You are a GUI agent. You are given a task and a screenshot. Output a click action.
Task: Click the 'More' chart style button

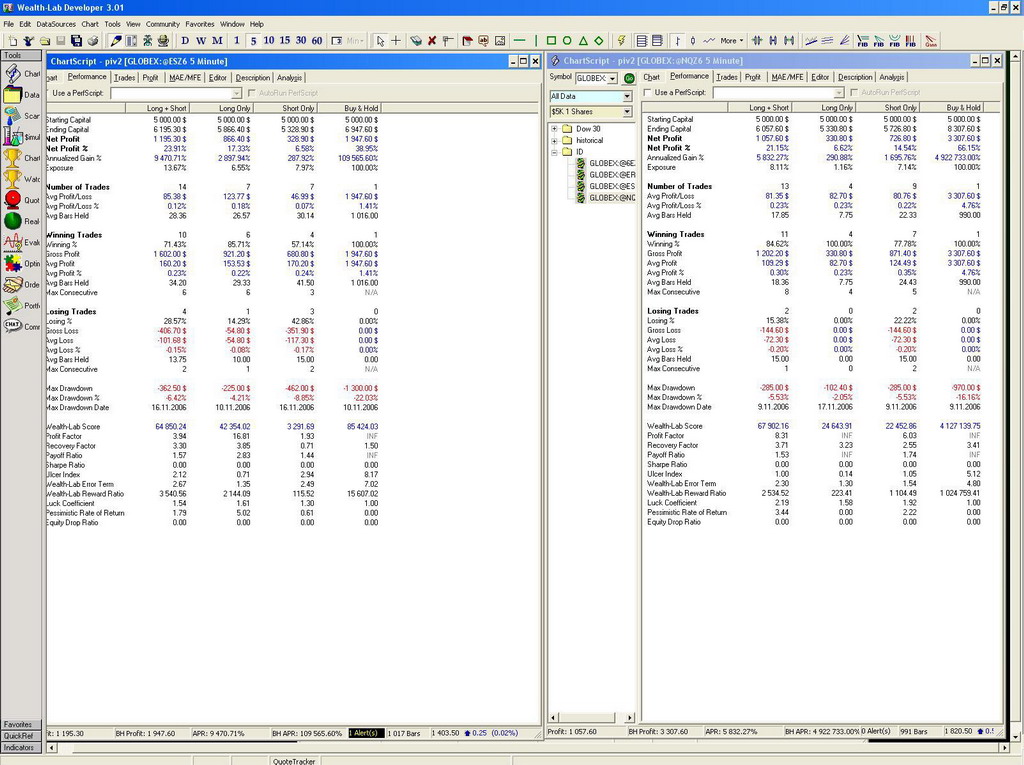[729, 41]
